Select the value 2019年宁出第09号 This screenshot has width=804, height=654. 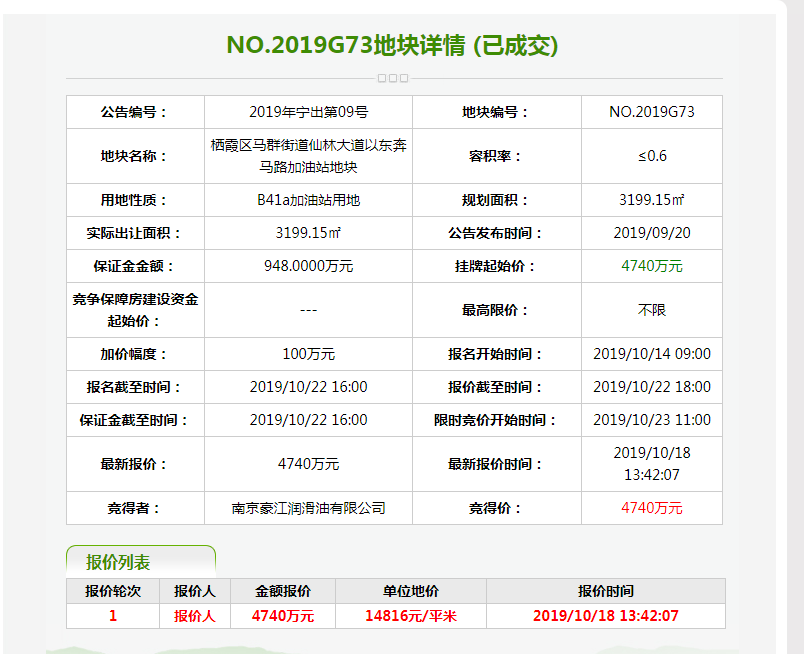pos(309,112)
